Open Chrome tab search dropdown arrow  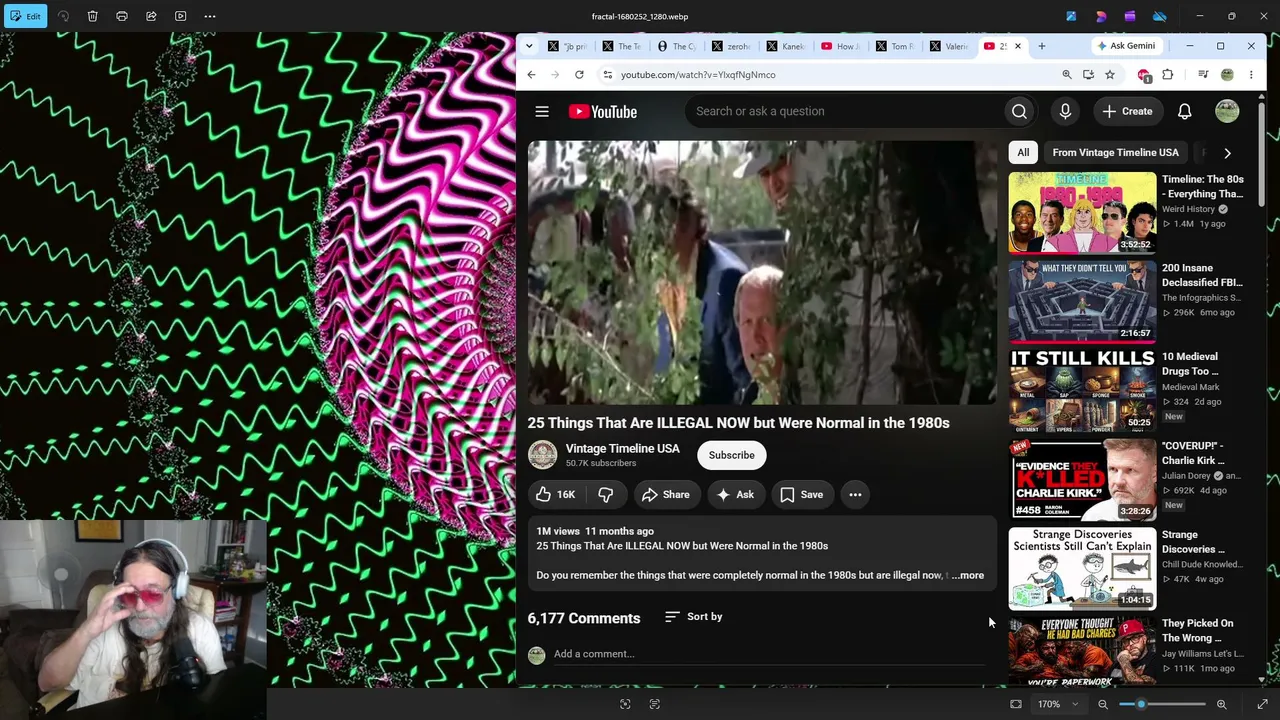[530, 46]
